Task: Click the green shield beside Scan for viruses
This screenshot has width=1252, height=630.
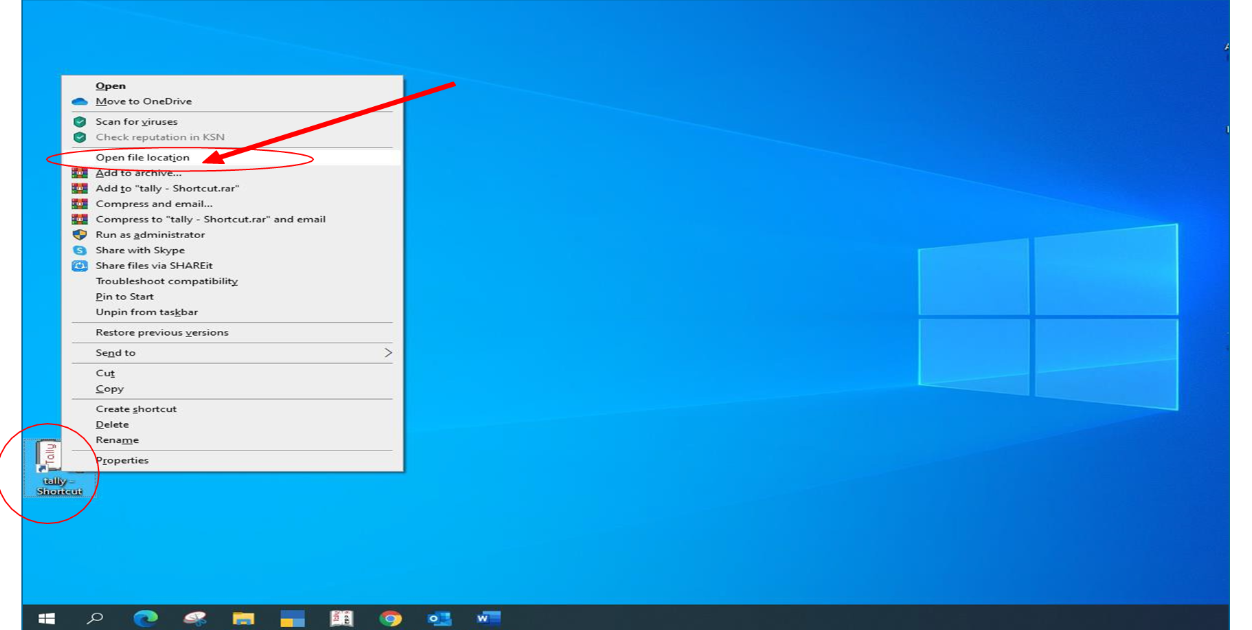Action: (x=80, y=121)
